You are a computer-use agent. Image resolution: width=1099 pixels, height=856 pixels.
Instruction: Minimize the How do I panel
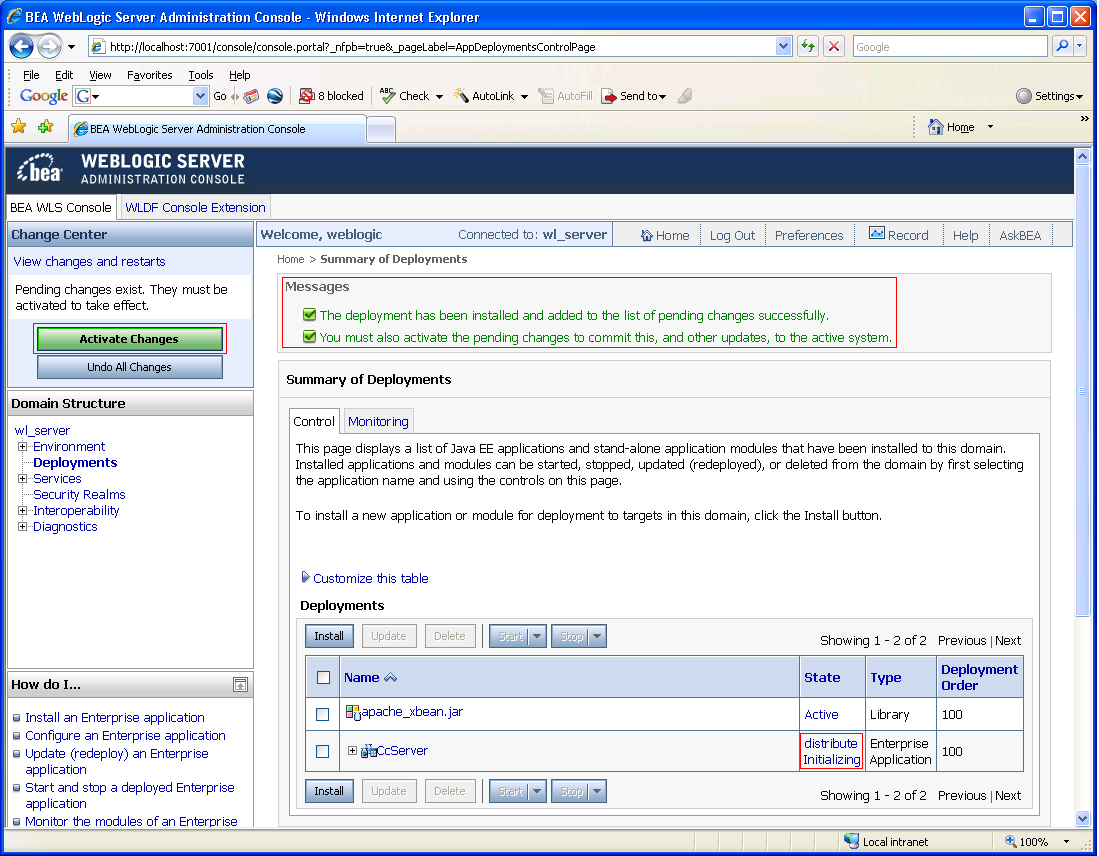[x=240, y=684]
